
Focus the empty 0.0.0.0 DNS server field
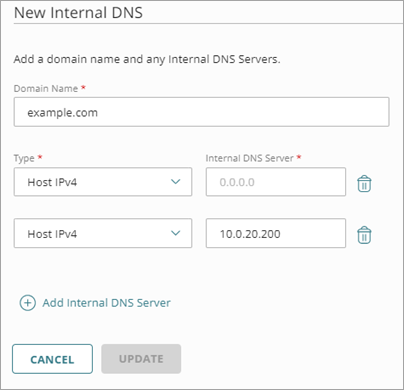[x=276, y=182]
